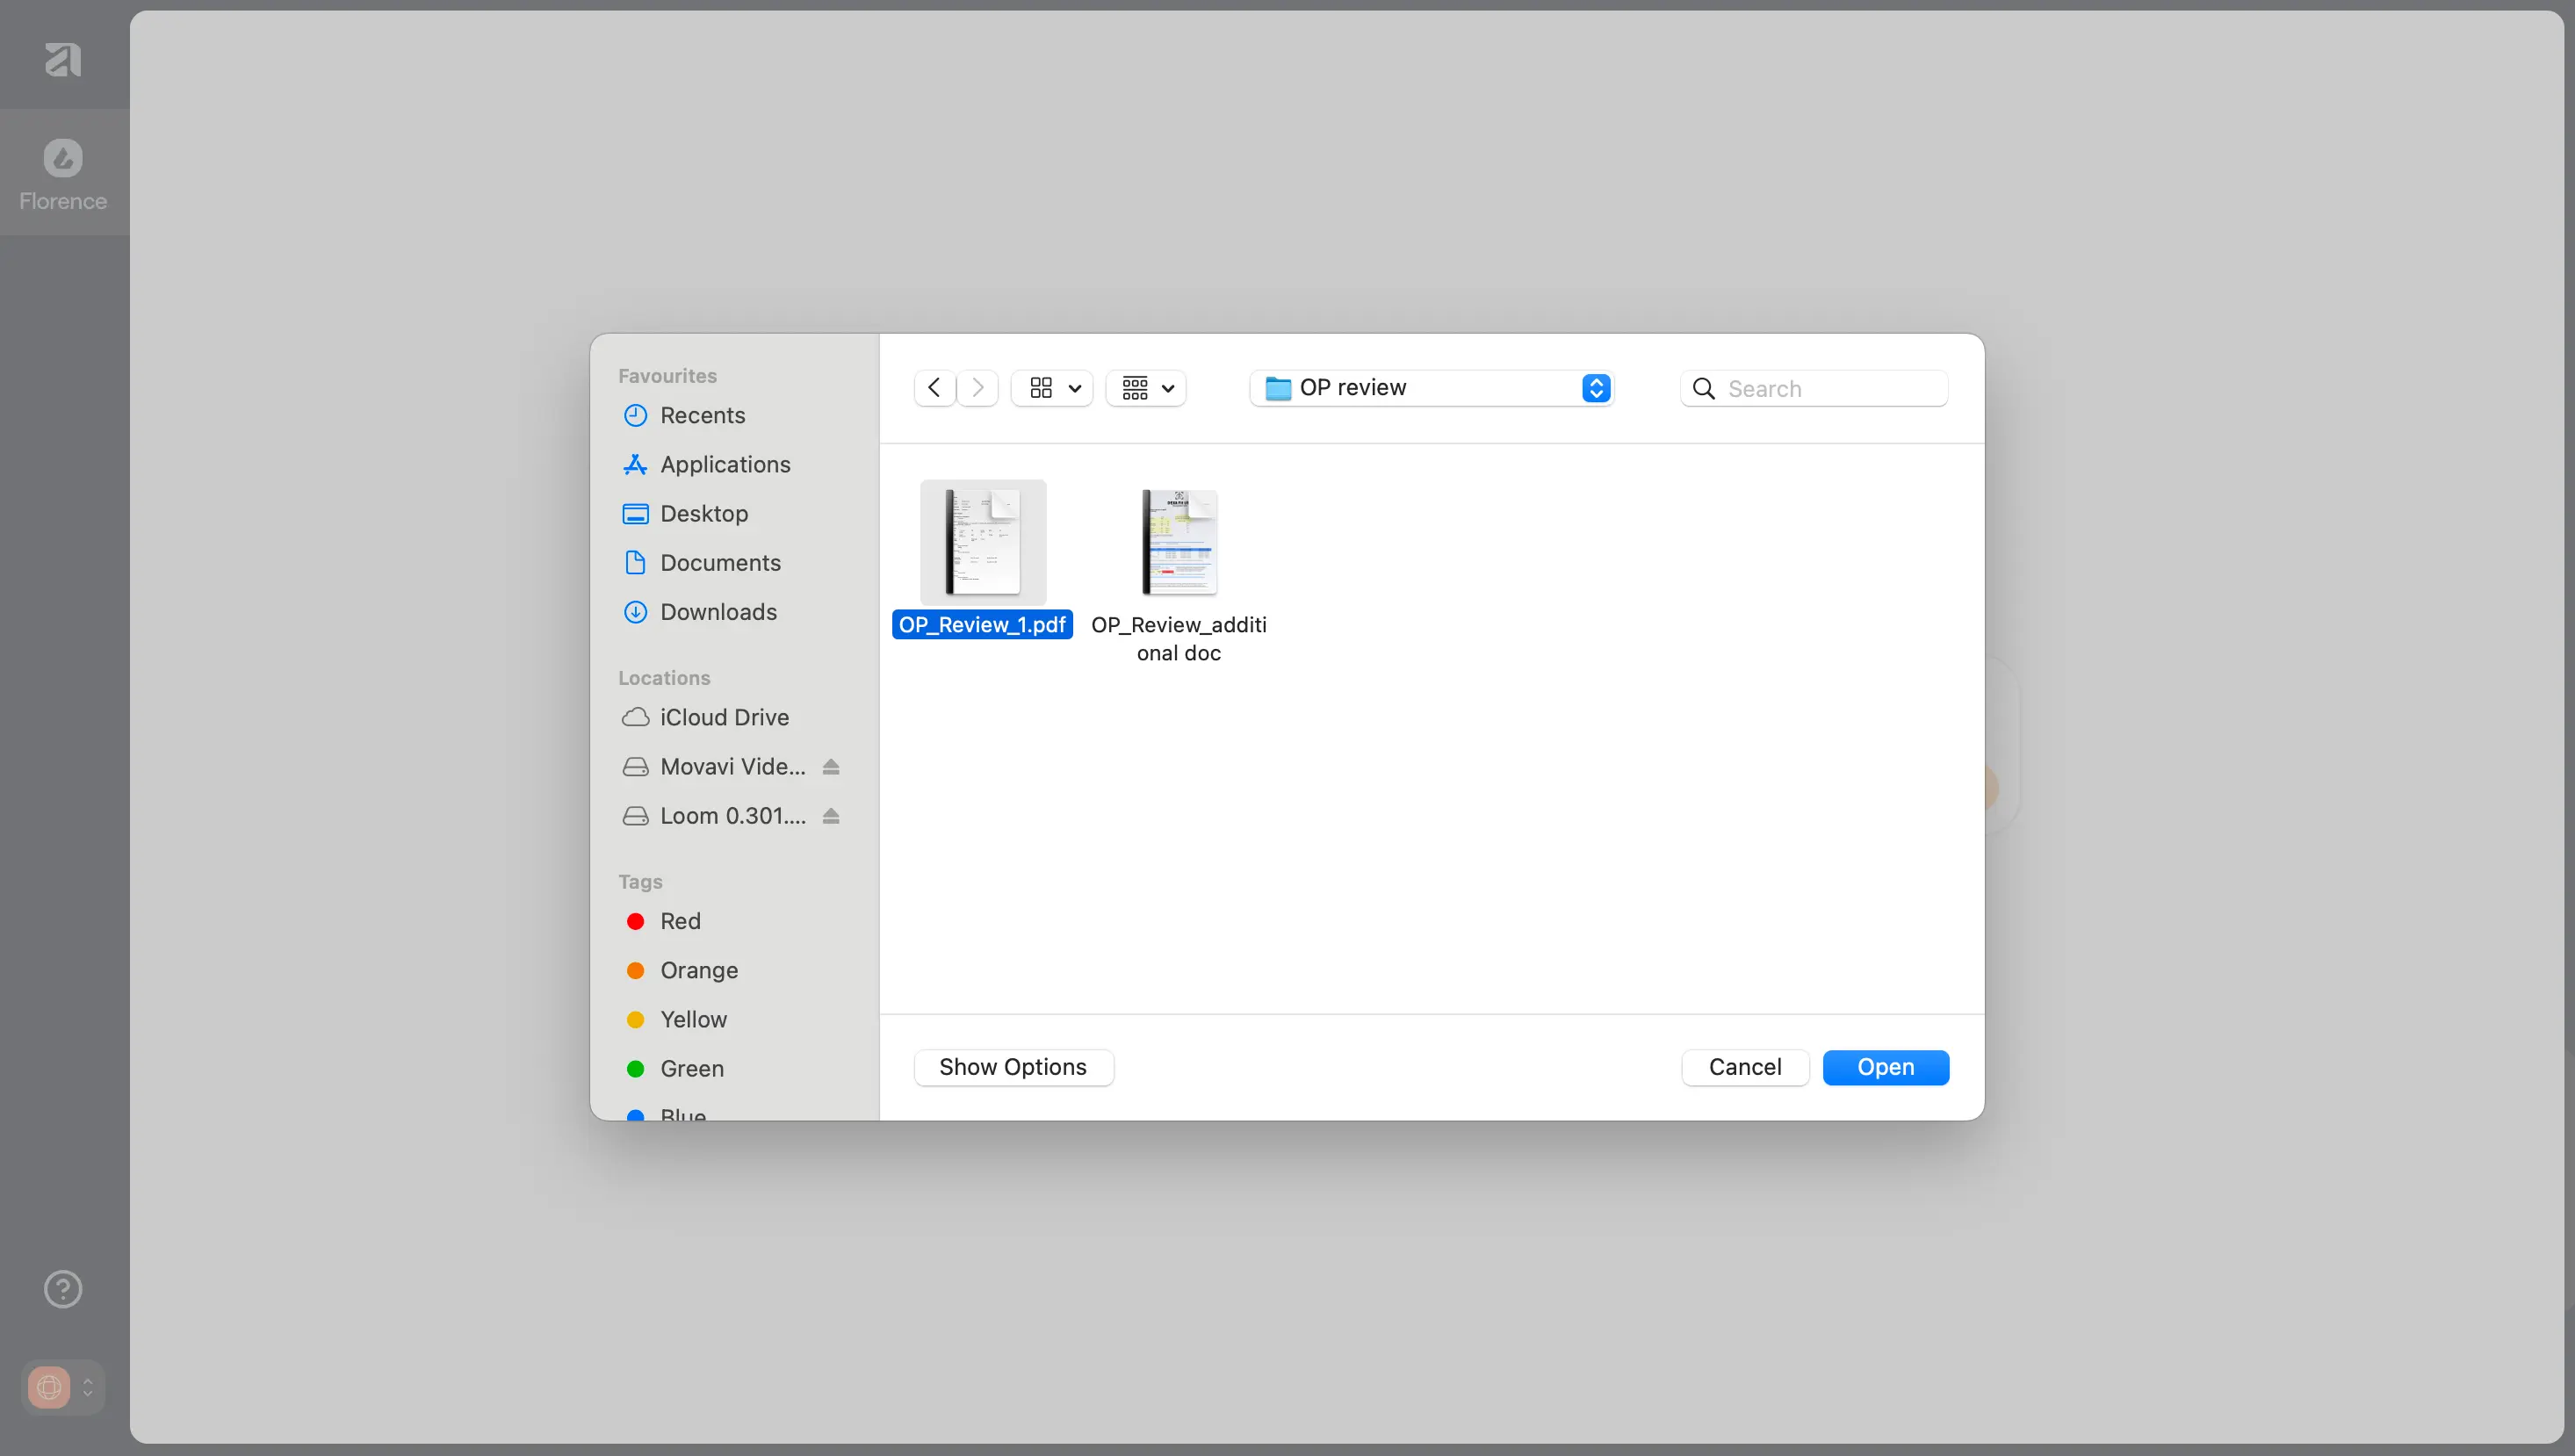Click the back navigation arrow
Screen dimensions: 2575x1456
934,388
